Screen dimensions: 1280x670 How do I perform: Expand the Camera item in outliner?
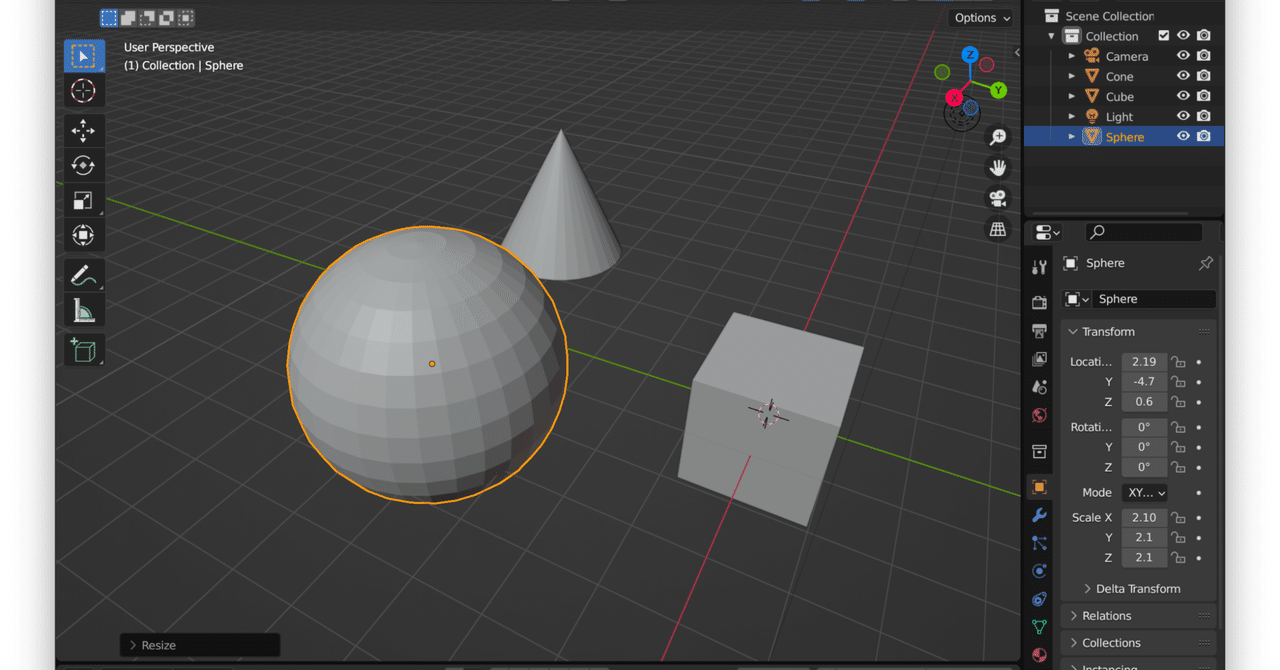(1071, 56)
